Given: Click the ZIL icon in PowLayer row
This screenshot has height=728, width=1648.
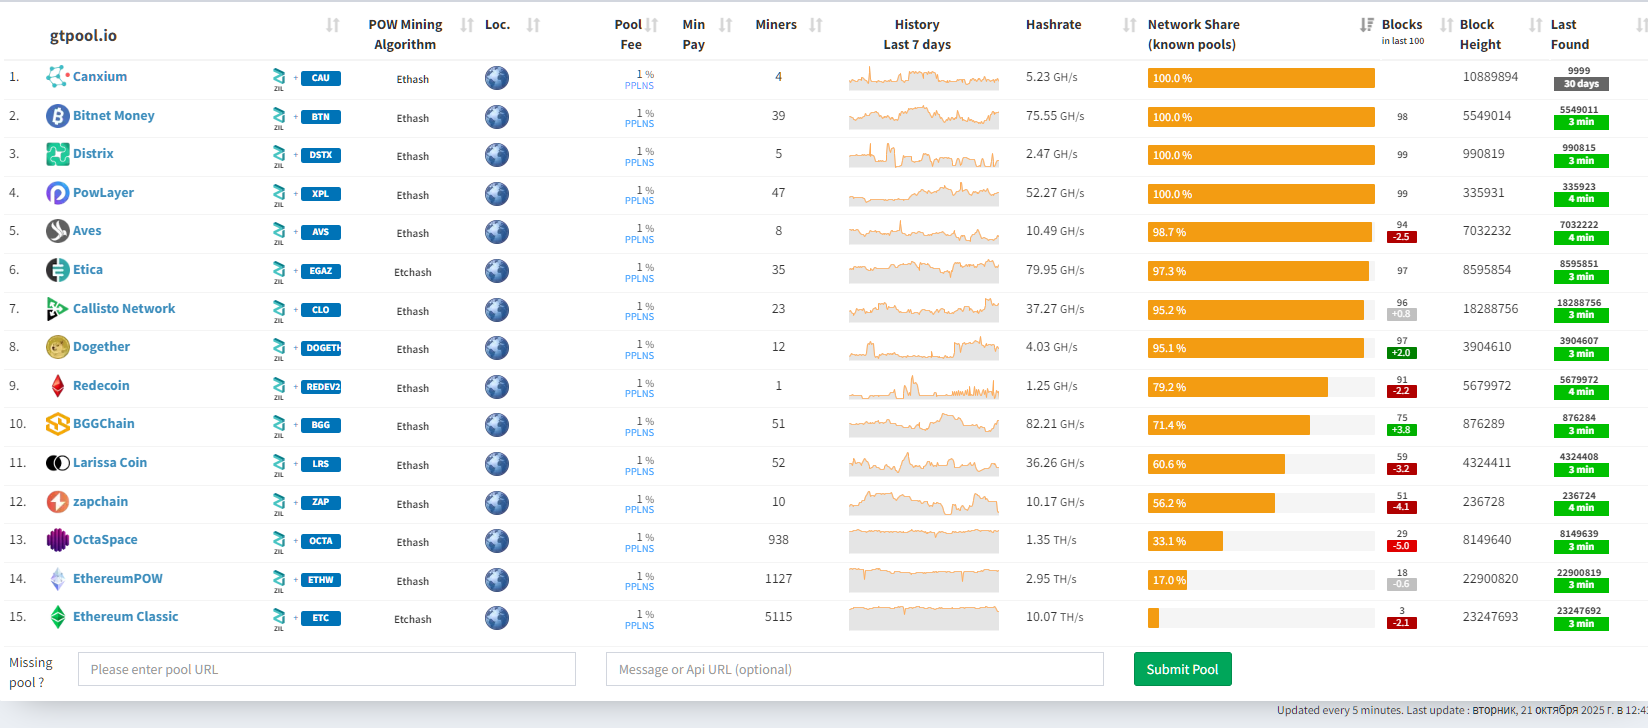Looking at the screenshot, I should [x=279, y=194].
